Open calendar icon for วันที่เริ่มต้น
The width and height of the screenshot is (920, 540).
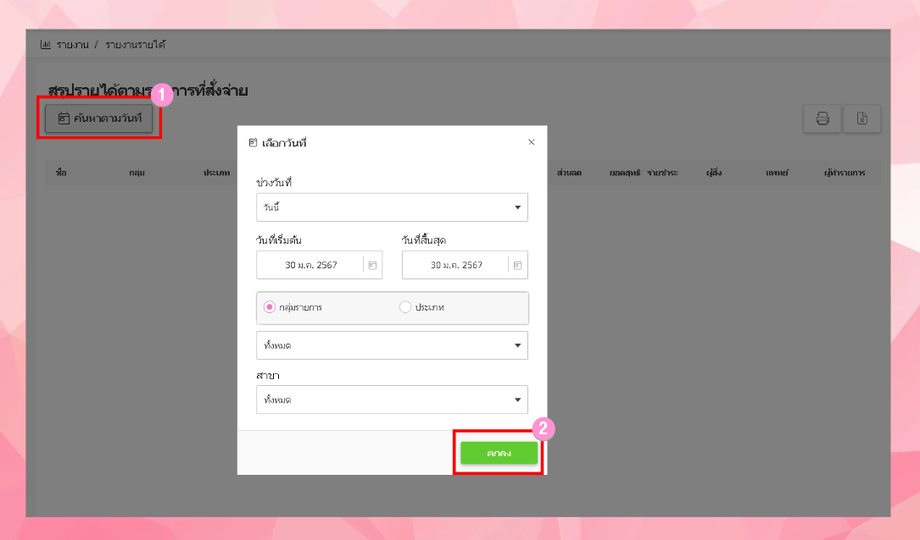[372, 265]
